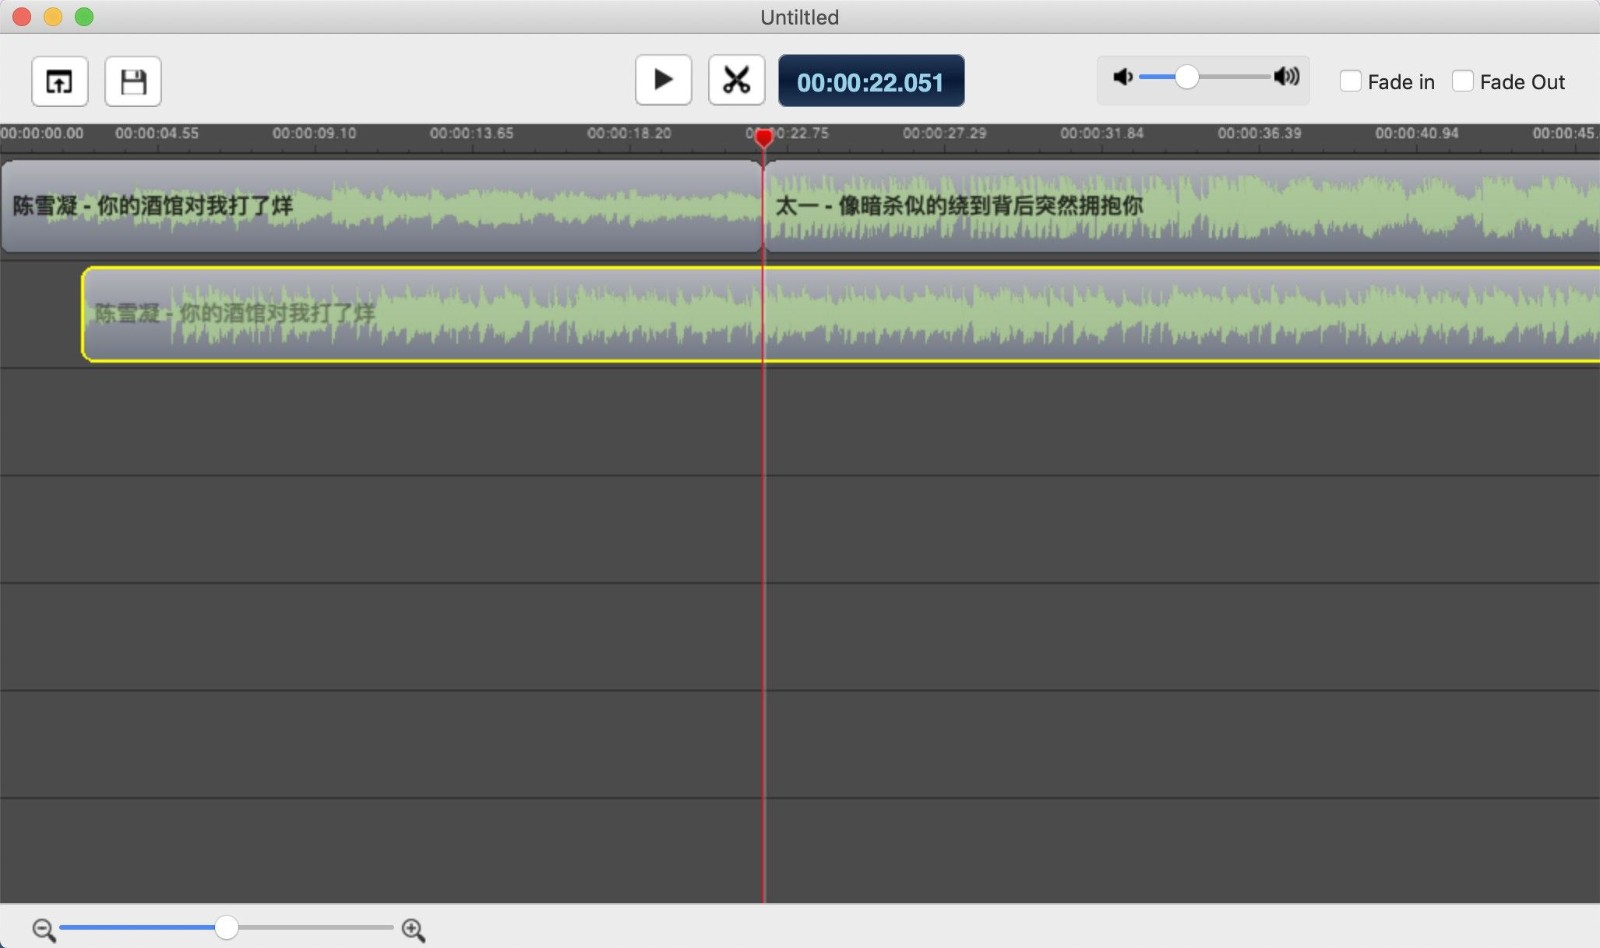Click the zoom out magnifier icon
This screenshot has height=948, width=1600.
click(44, 930)
